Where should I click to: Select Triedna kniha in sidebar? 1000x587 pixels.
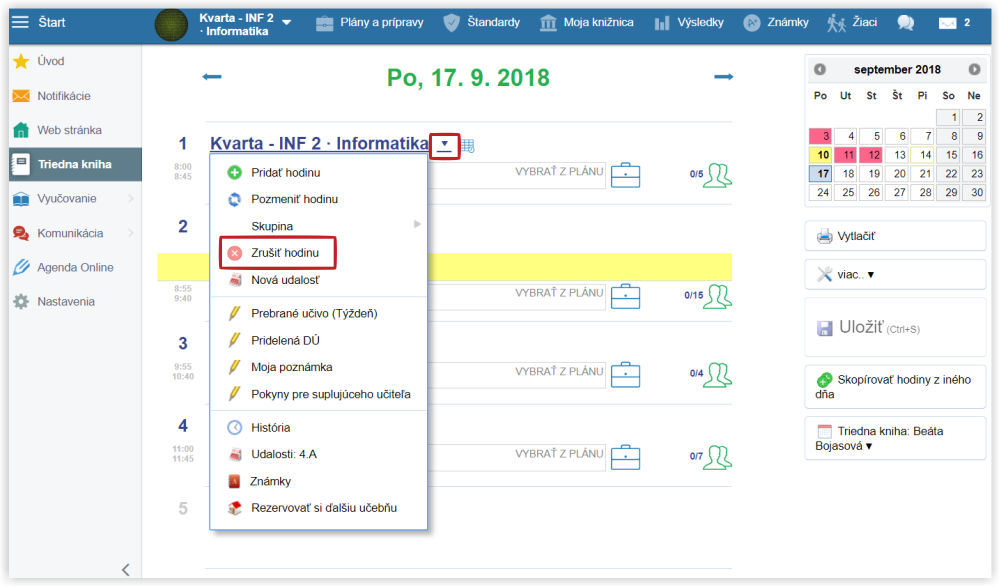coord(75,164)
